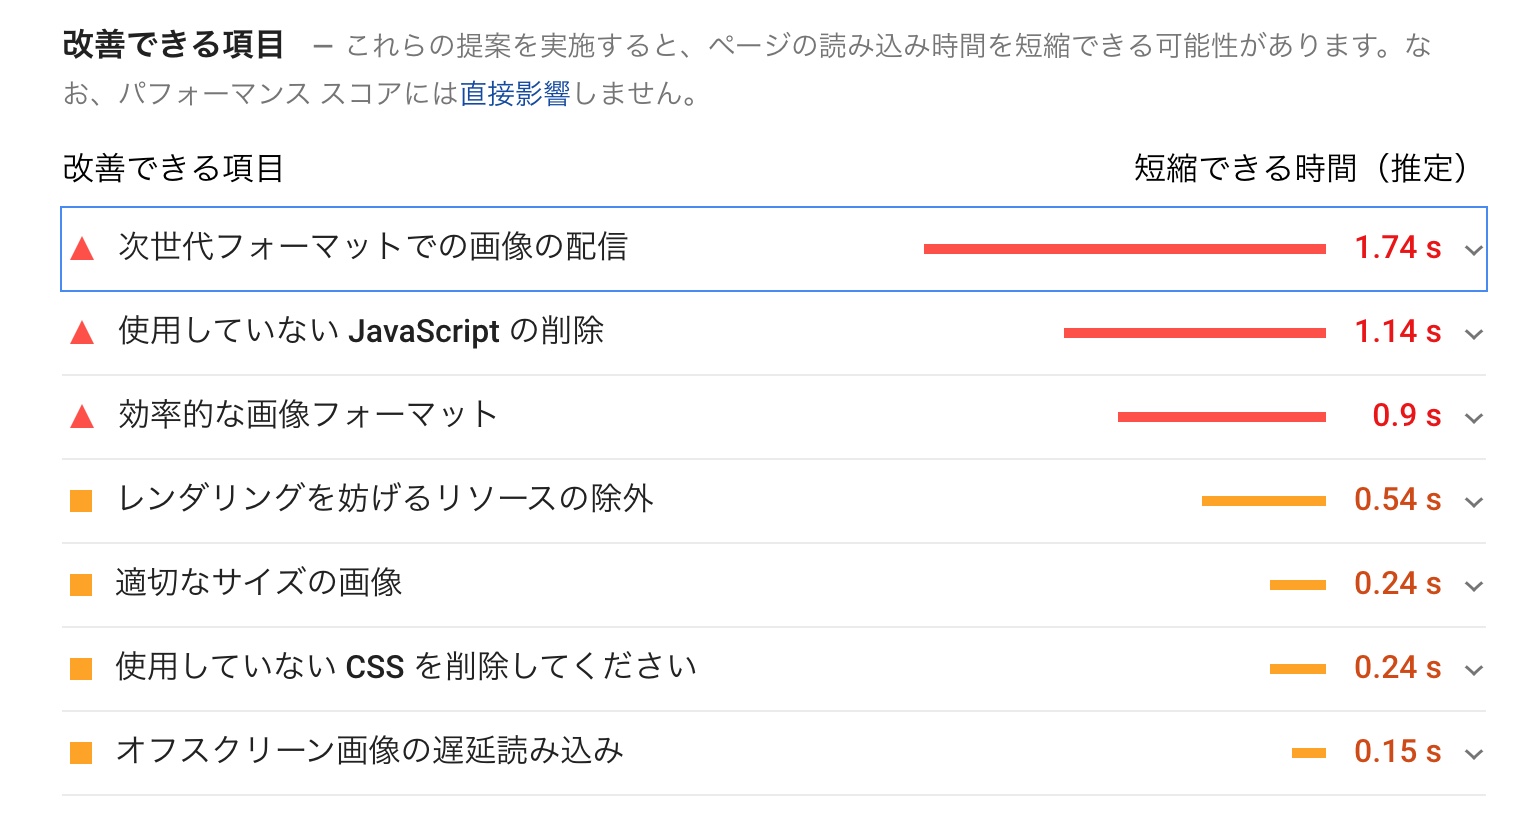Screen dimensions: 1540x836
Task: Expand chevron for 使用していない CSS row
Action: [x=1473, y=670]
